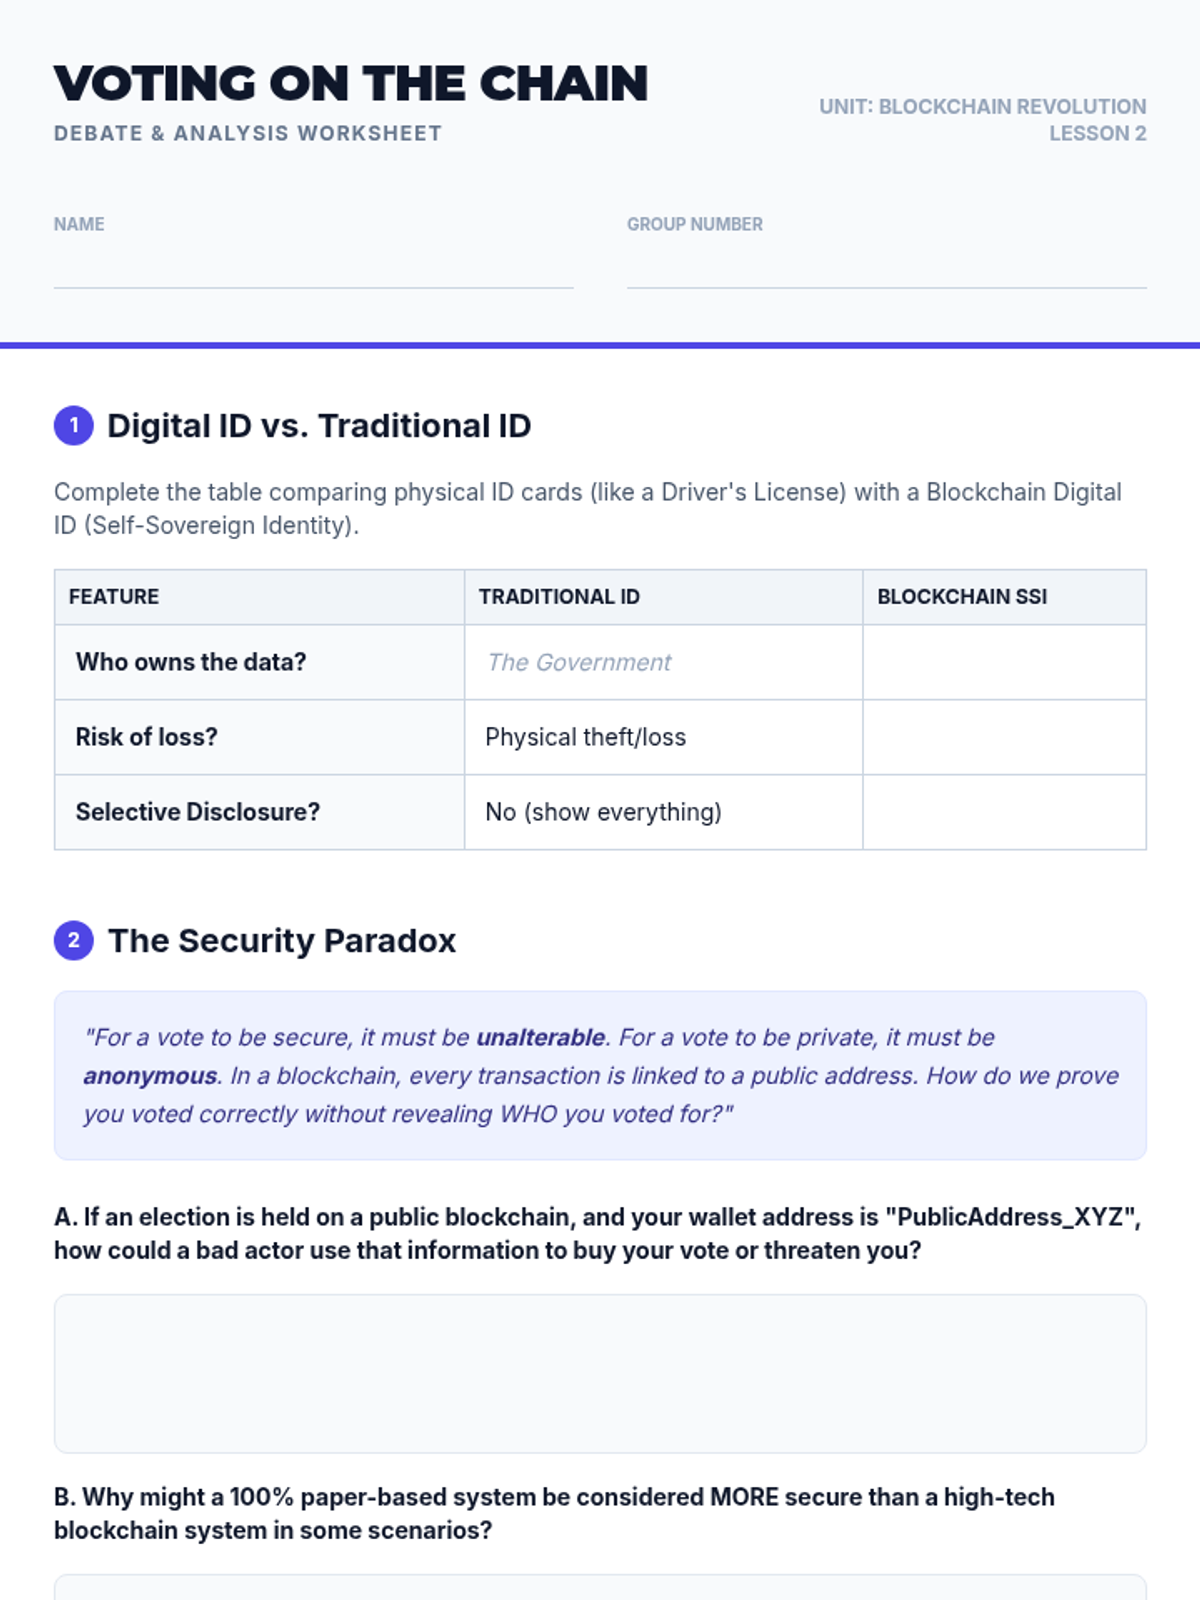Click the Voting on the Chain title
The width and height of the screenshot is (1200, 1600).
tap(351, 84)
